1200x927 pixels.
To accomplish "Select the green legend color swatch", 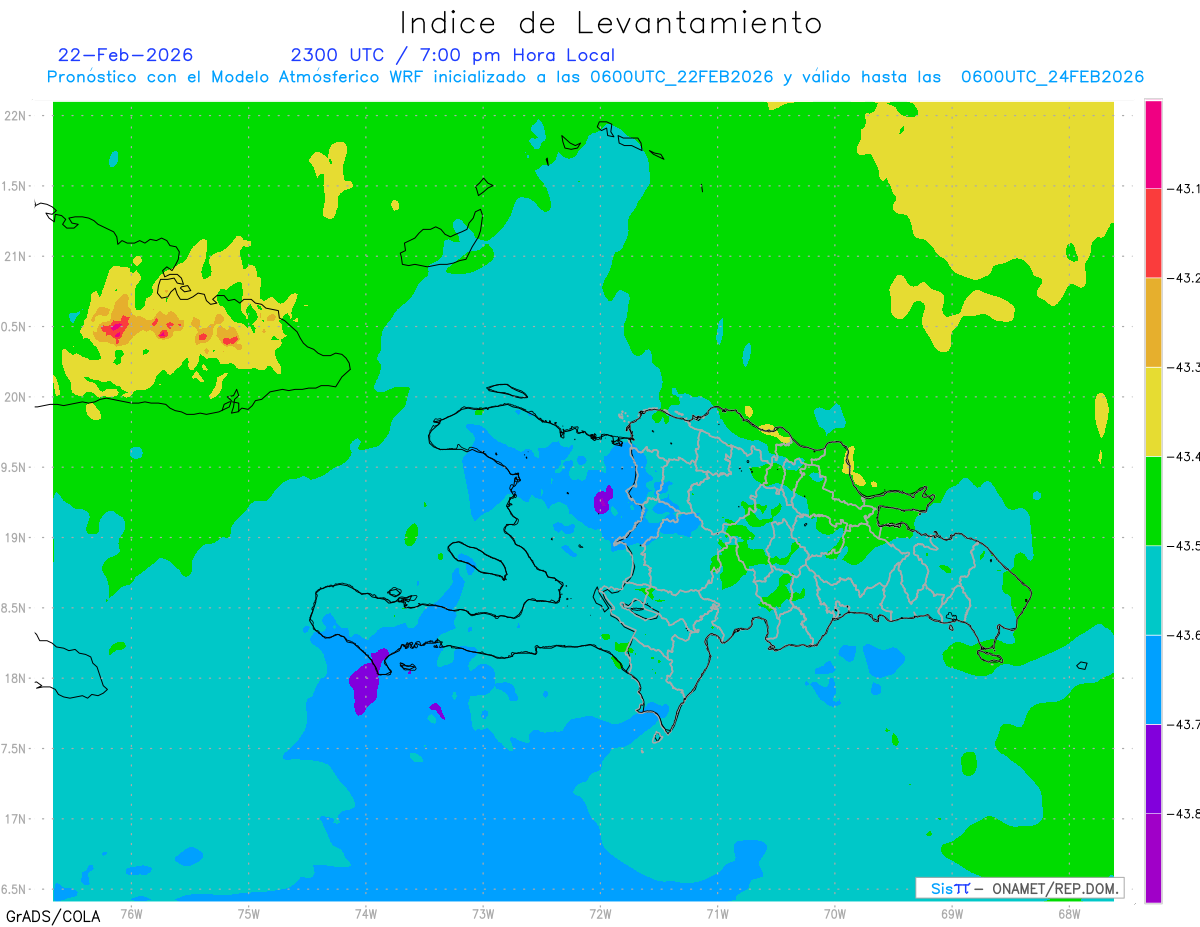I will [1153, 500].
